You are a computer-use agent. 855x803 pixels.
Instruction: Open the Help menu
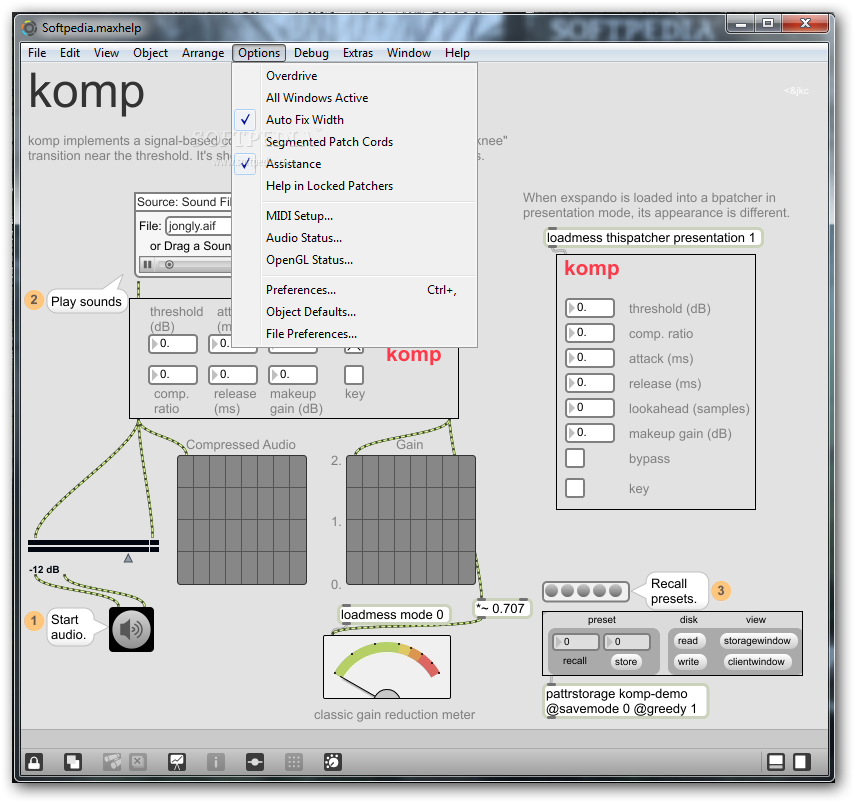(x=457, y=53)
